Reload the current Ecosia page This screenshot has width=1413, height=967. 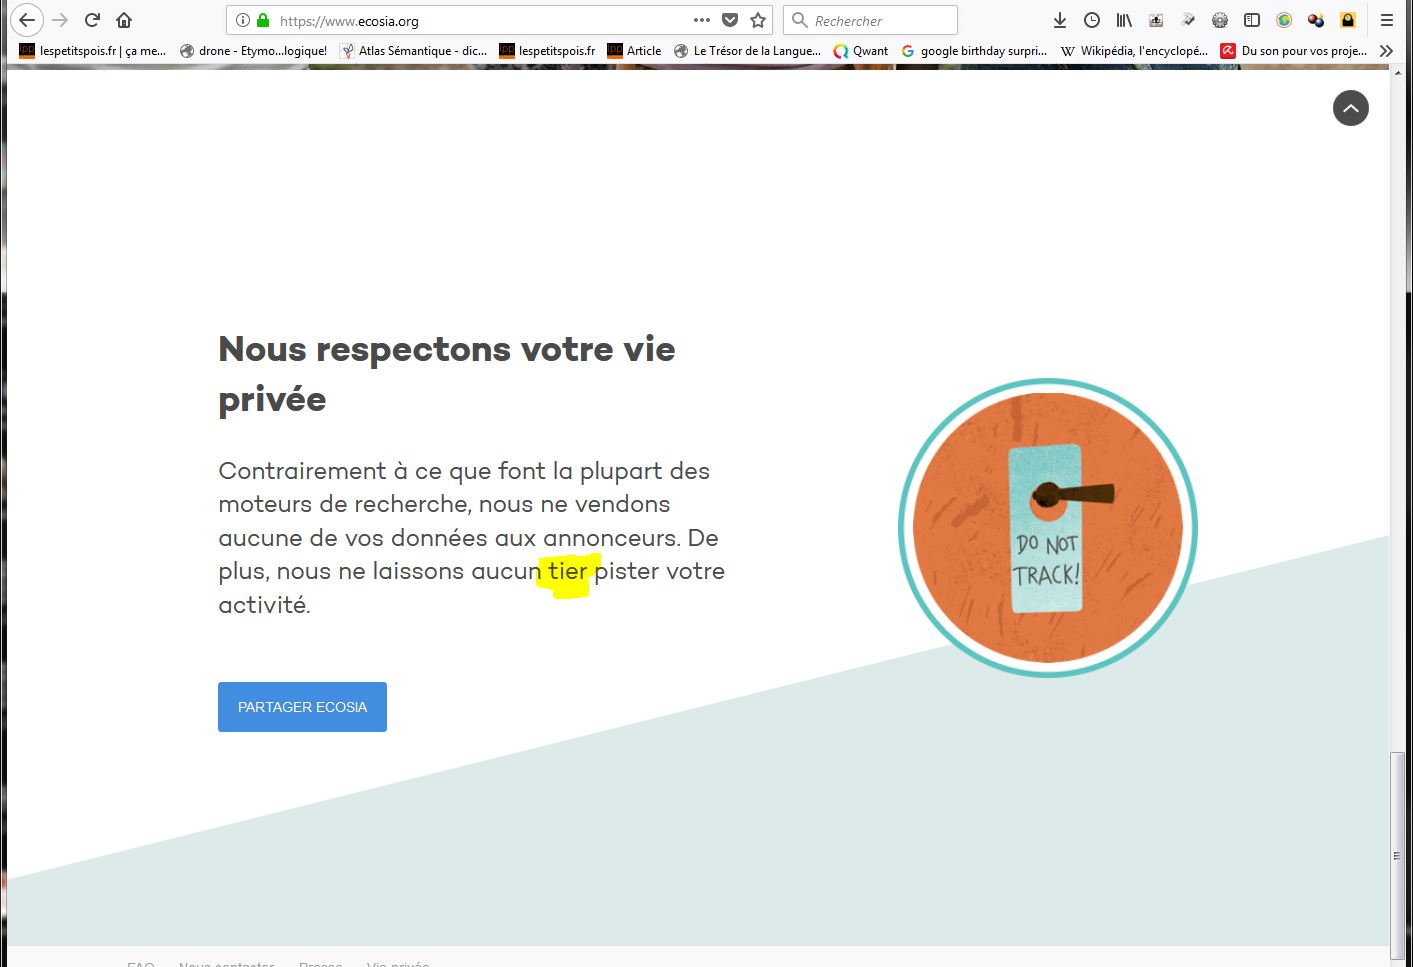coord(92,20)
